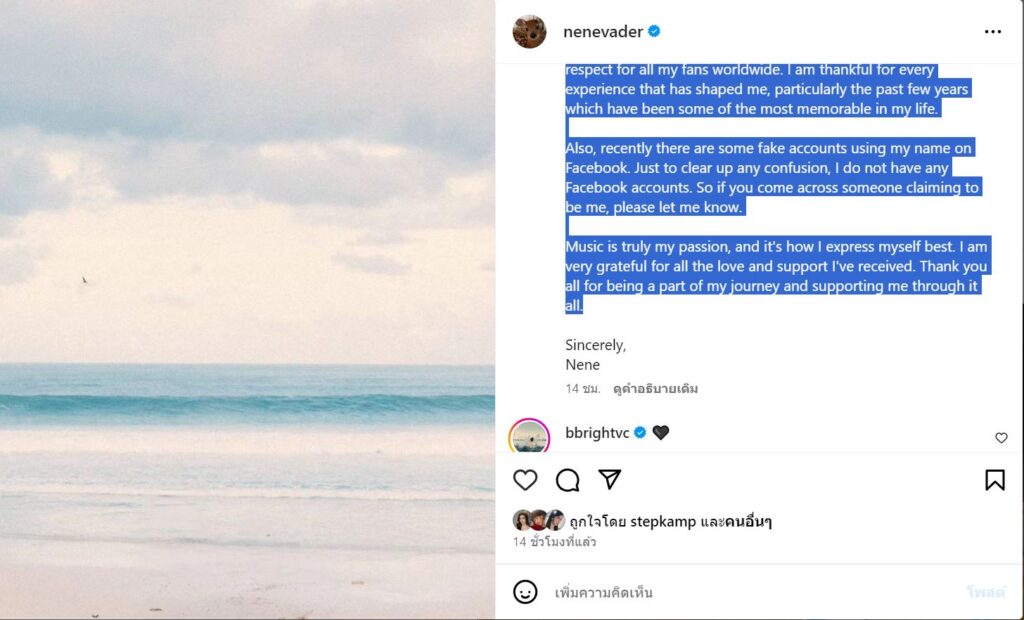View bbrightvc's profile avatar
Screen dimensions: 1024x620
click(529, 437)
